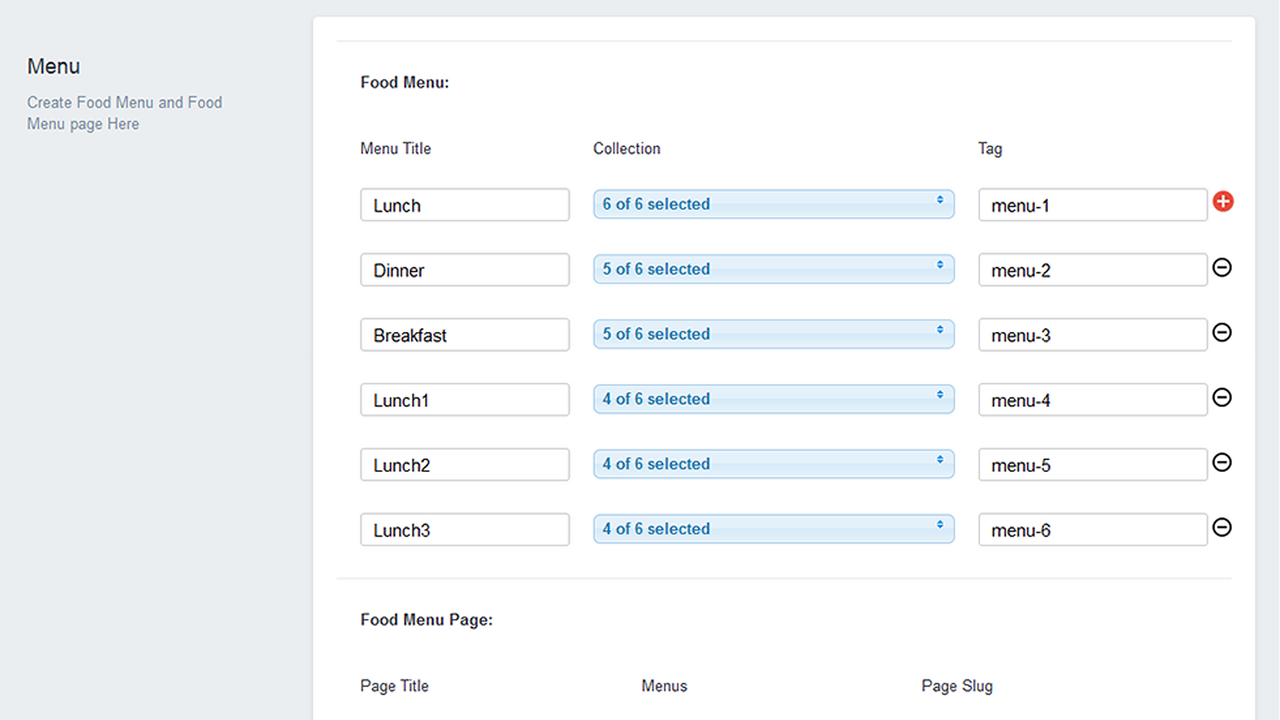
Task: Open the Collection dropdown for Lunch
Action: point(773,204)
